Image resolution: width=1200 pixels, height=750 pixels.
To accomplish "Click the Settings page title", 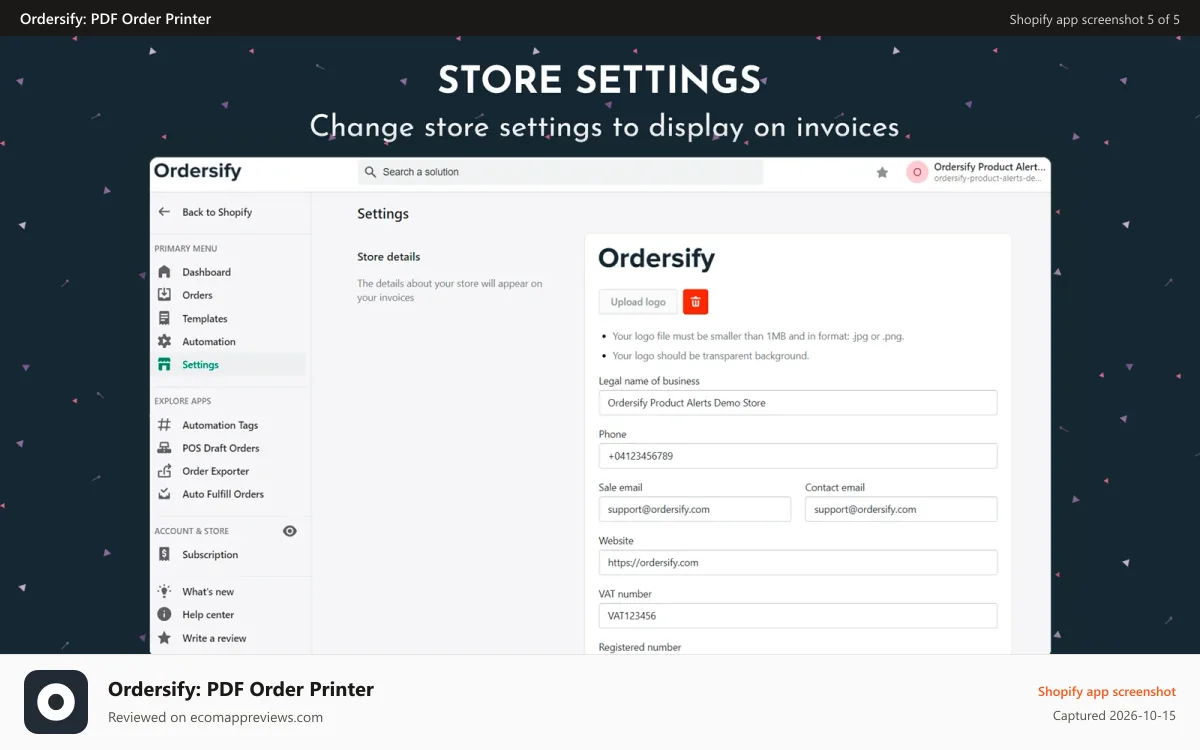I will [383, 214].
